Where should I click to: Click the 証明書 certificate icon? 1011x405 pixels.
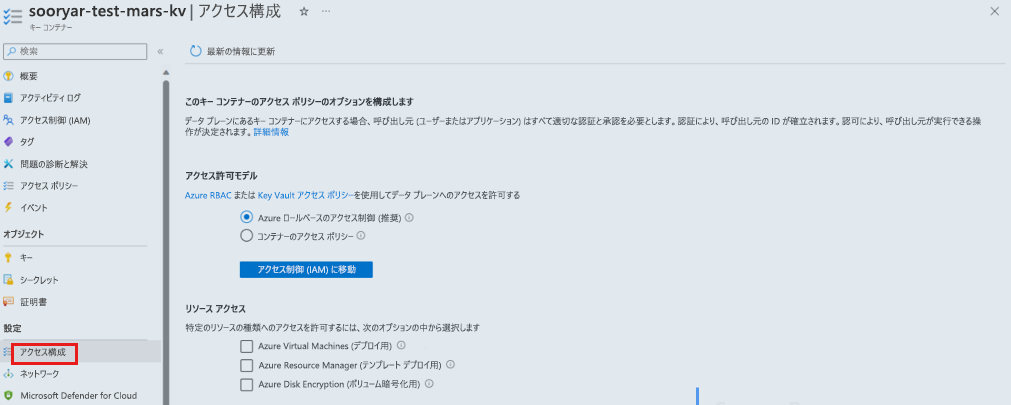pyautogui.click(x=8, y=302)
